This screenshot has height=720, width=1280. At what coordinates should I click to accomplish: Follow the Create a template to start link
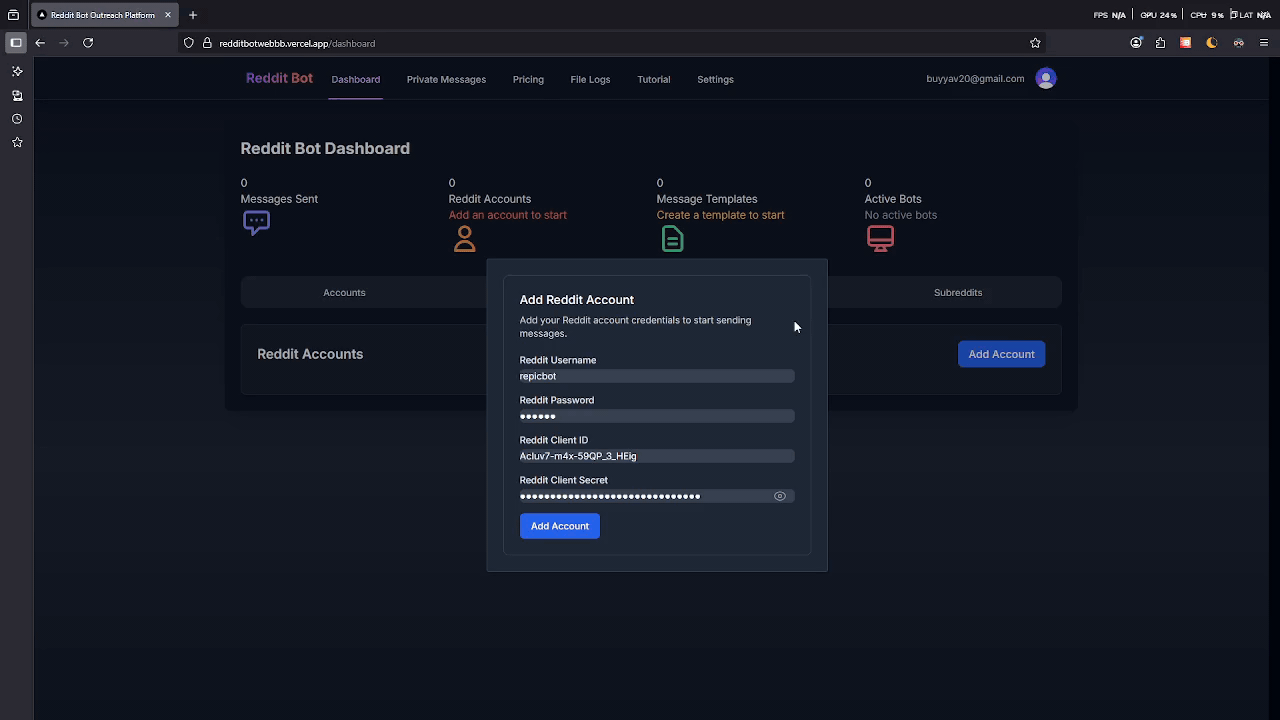[720, 214]
